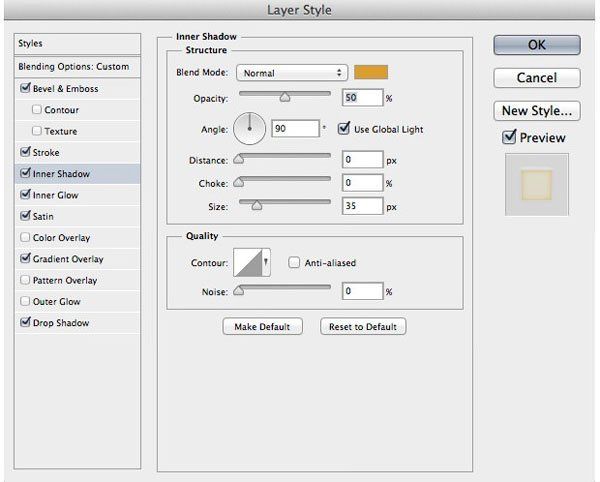Image resolution: width=600 pixels, height=482 pixels.
Task: Open the Blend Mode Normal dropdown
Action: pyautogui.click(x=292, y=73)
